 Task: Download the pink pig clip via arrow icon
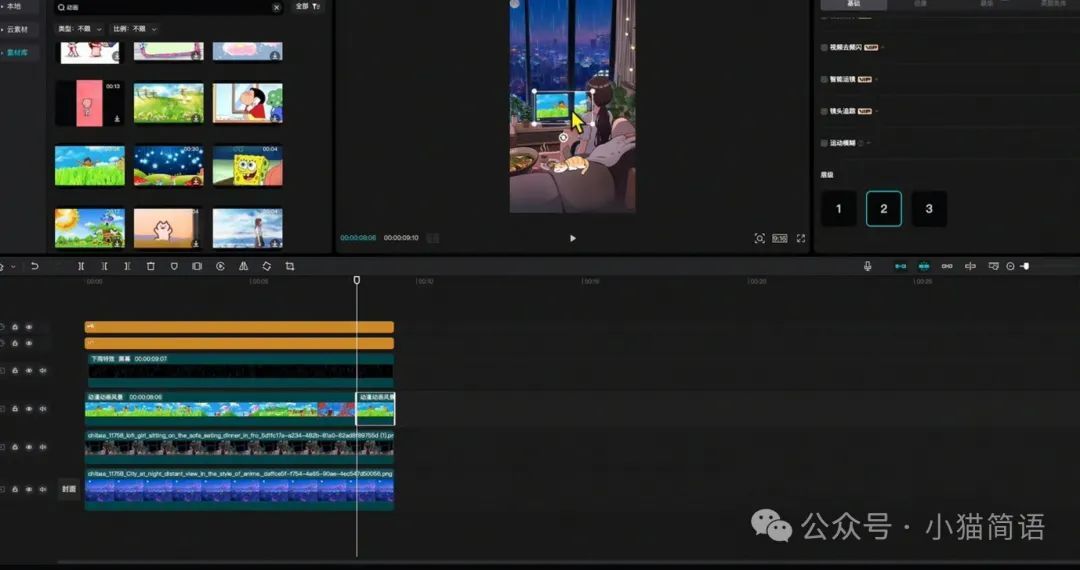117,119
